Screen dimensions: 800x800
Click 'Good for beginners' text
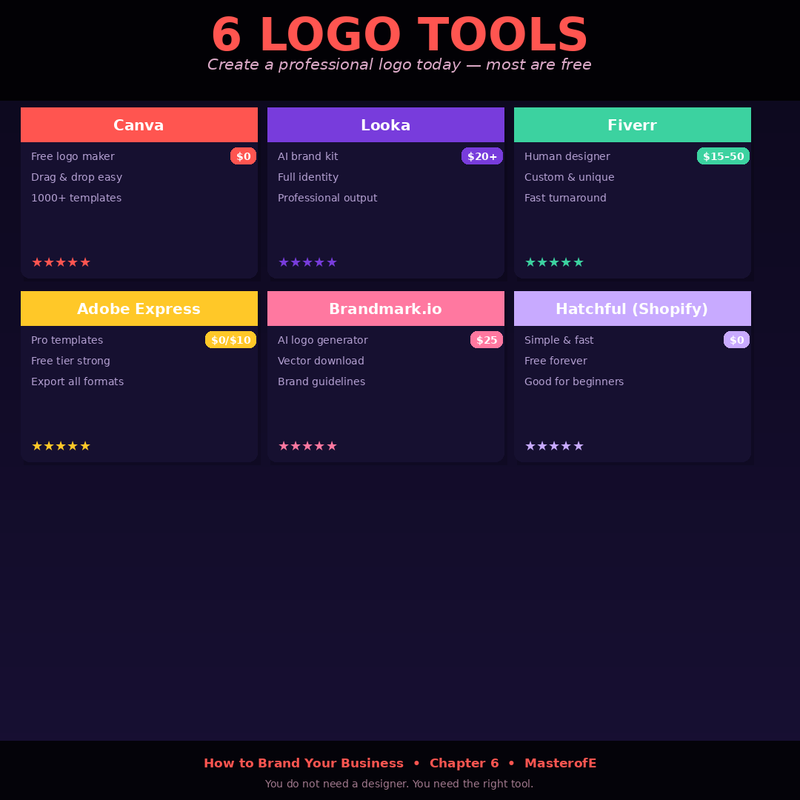pos(574,382)
